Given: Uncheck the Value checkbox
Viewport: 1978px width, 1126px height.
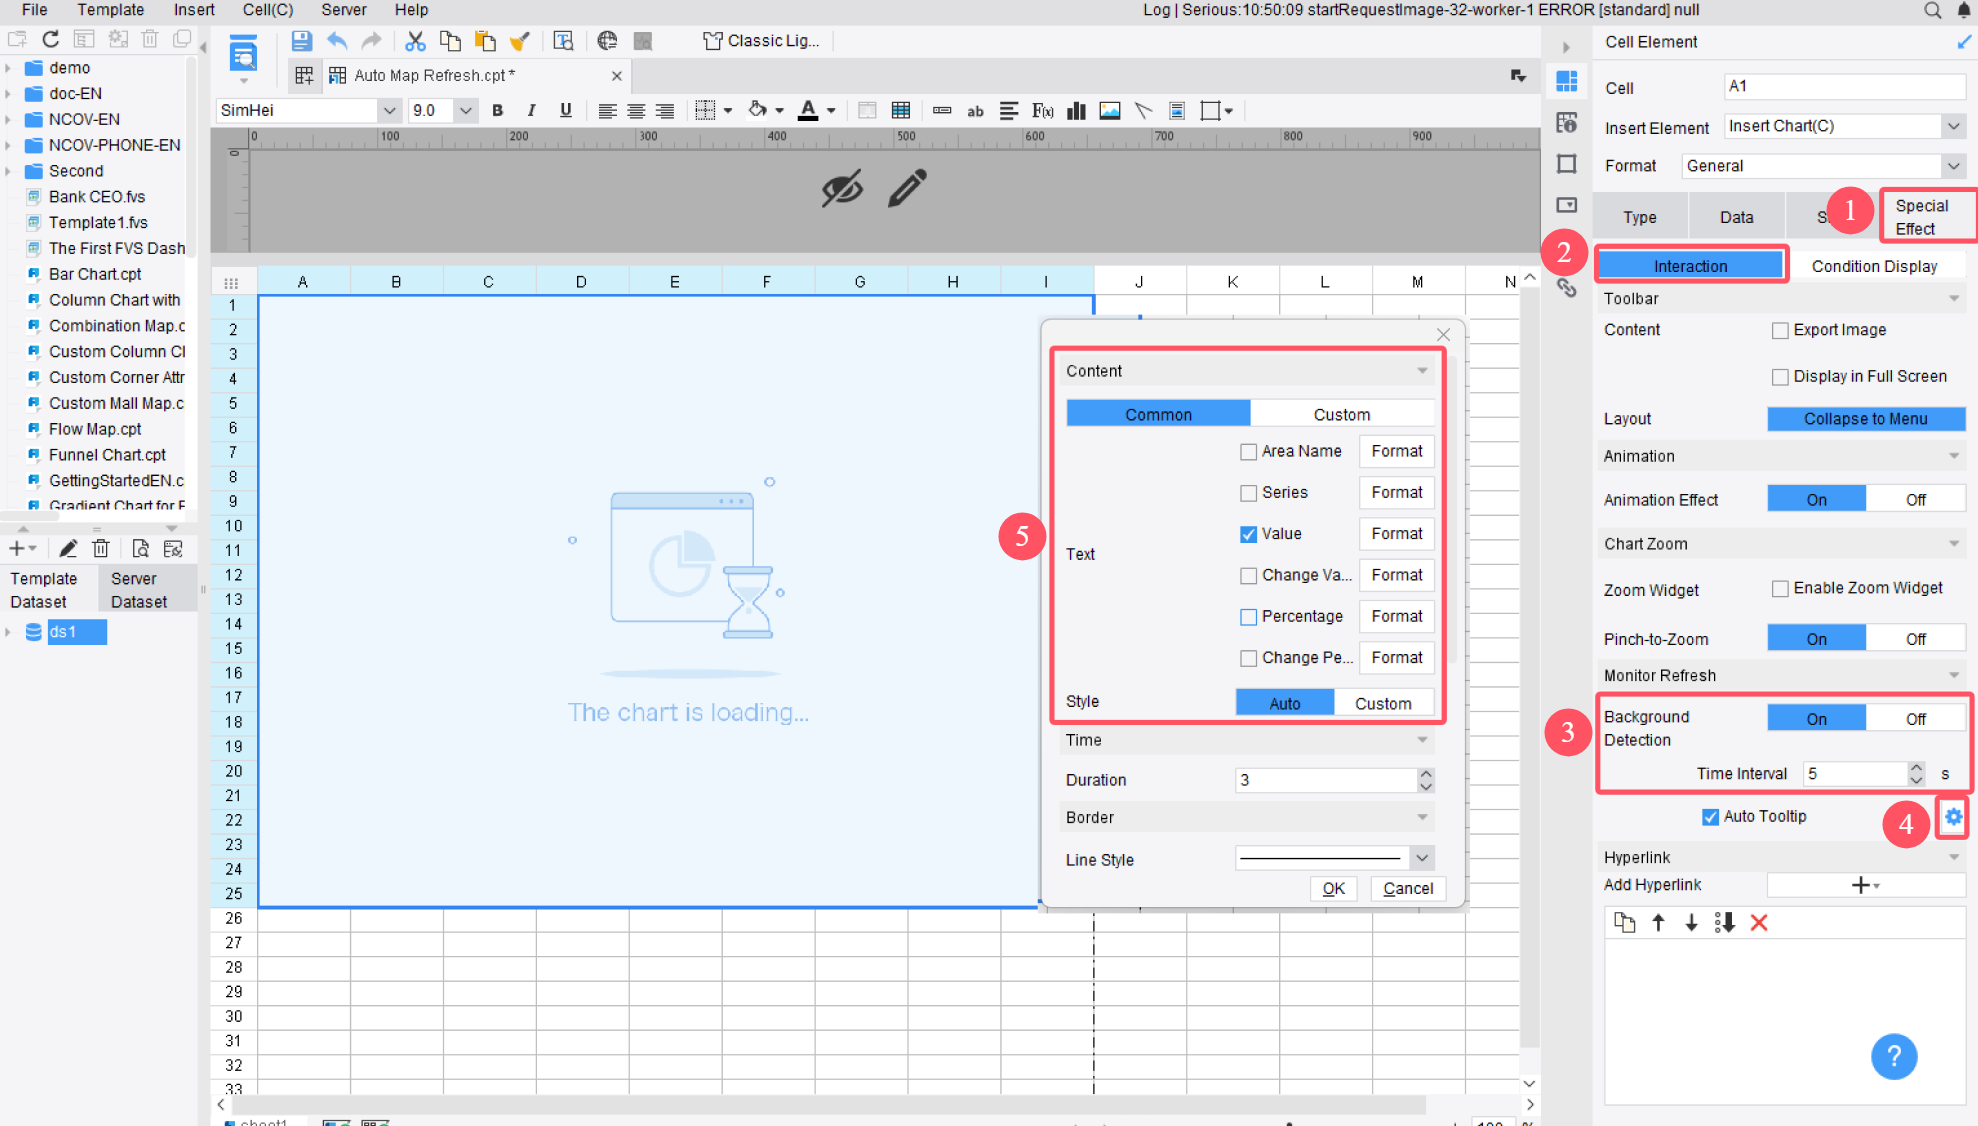Looking at the screenshot, I should [x=1248, y=534].
